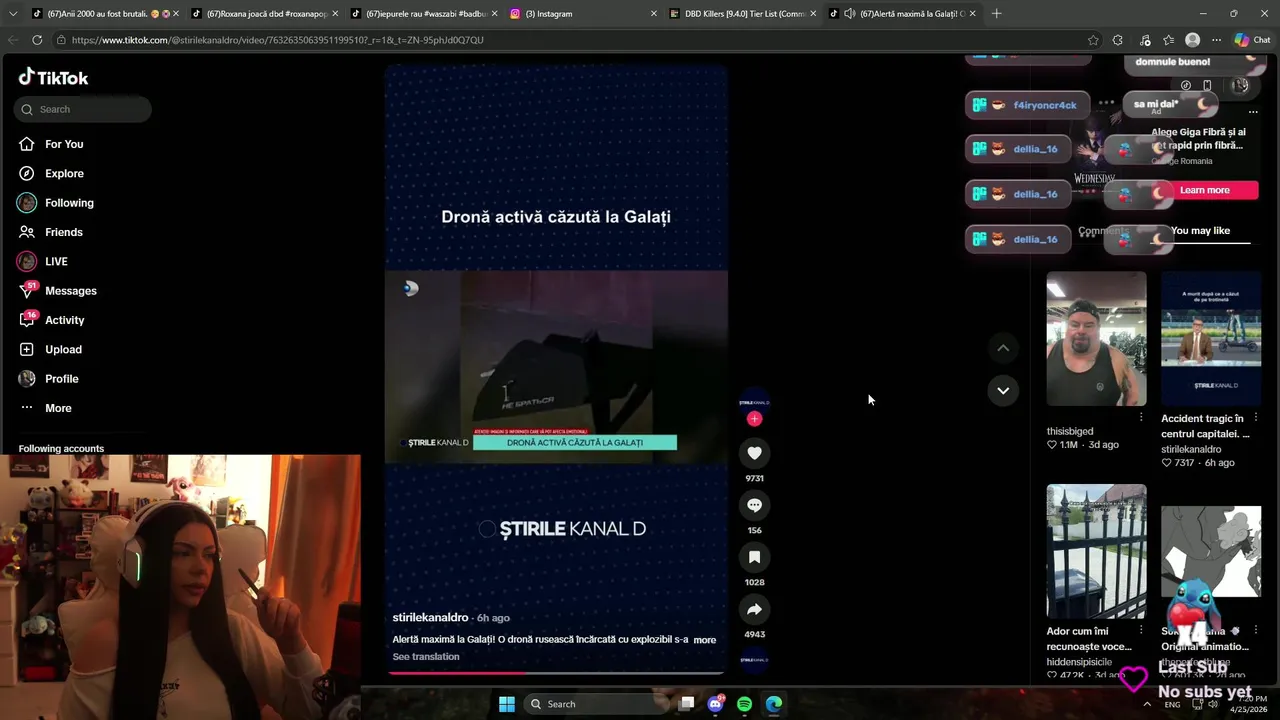Share the video with arrow icon
The image size is (1280, 720).
point(755,609)
